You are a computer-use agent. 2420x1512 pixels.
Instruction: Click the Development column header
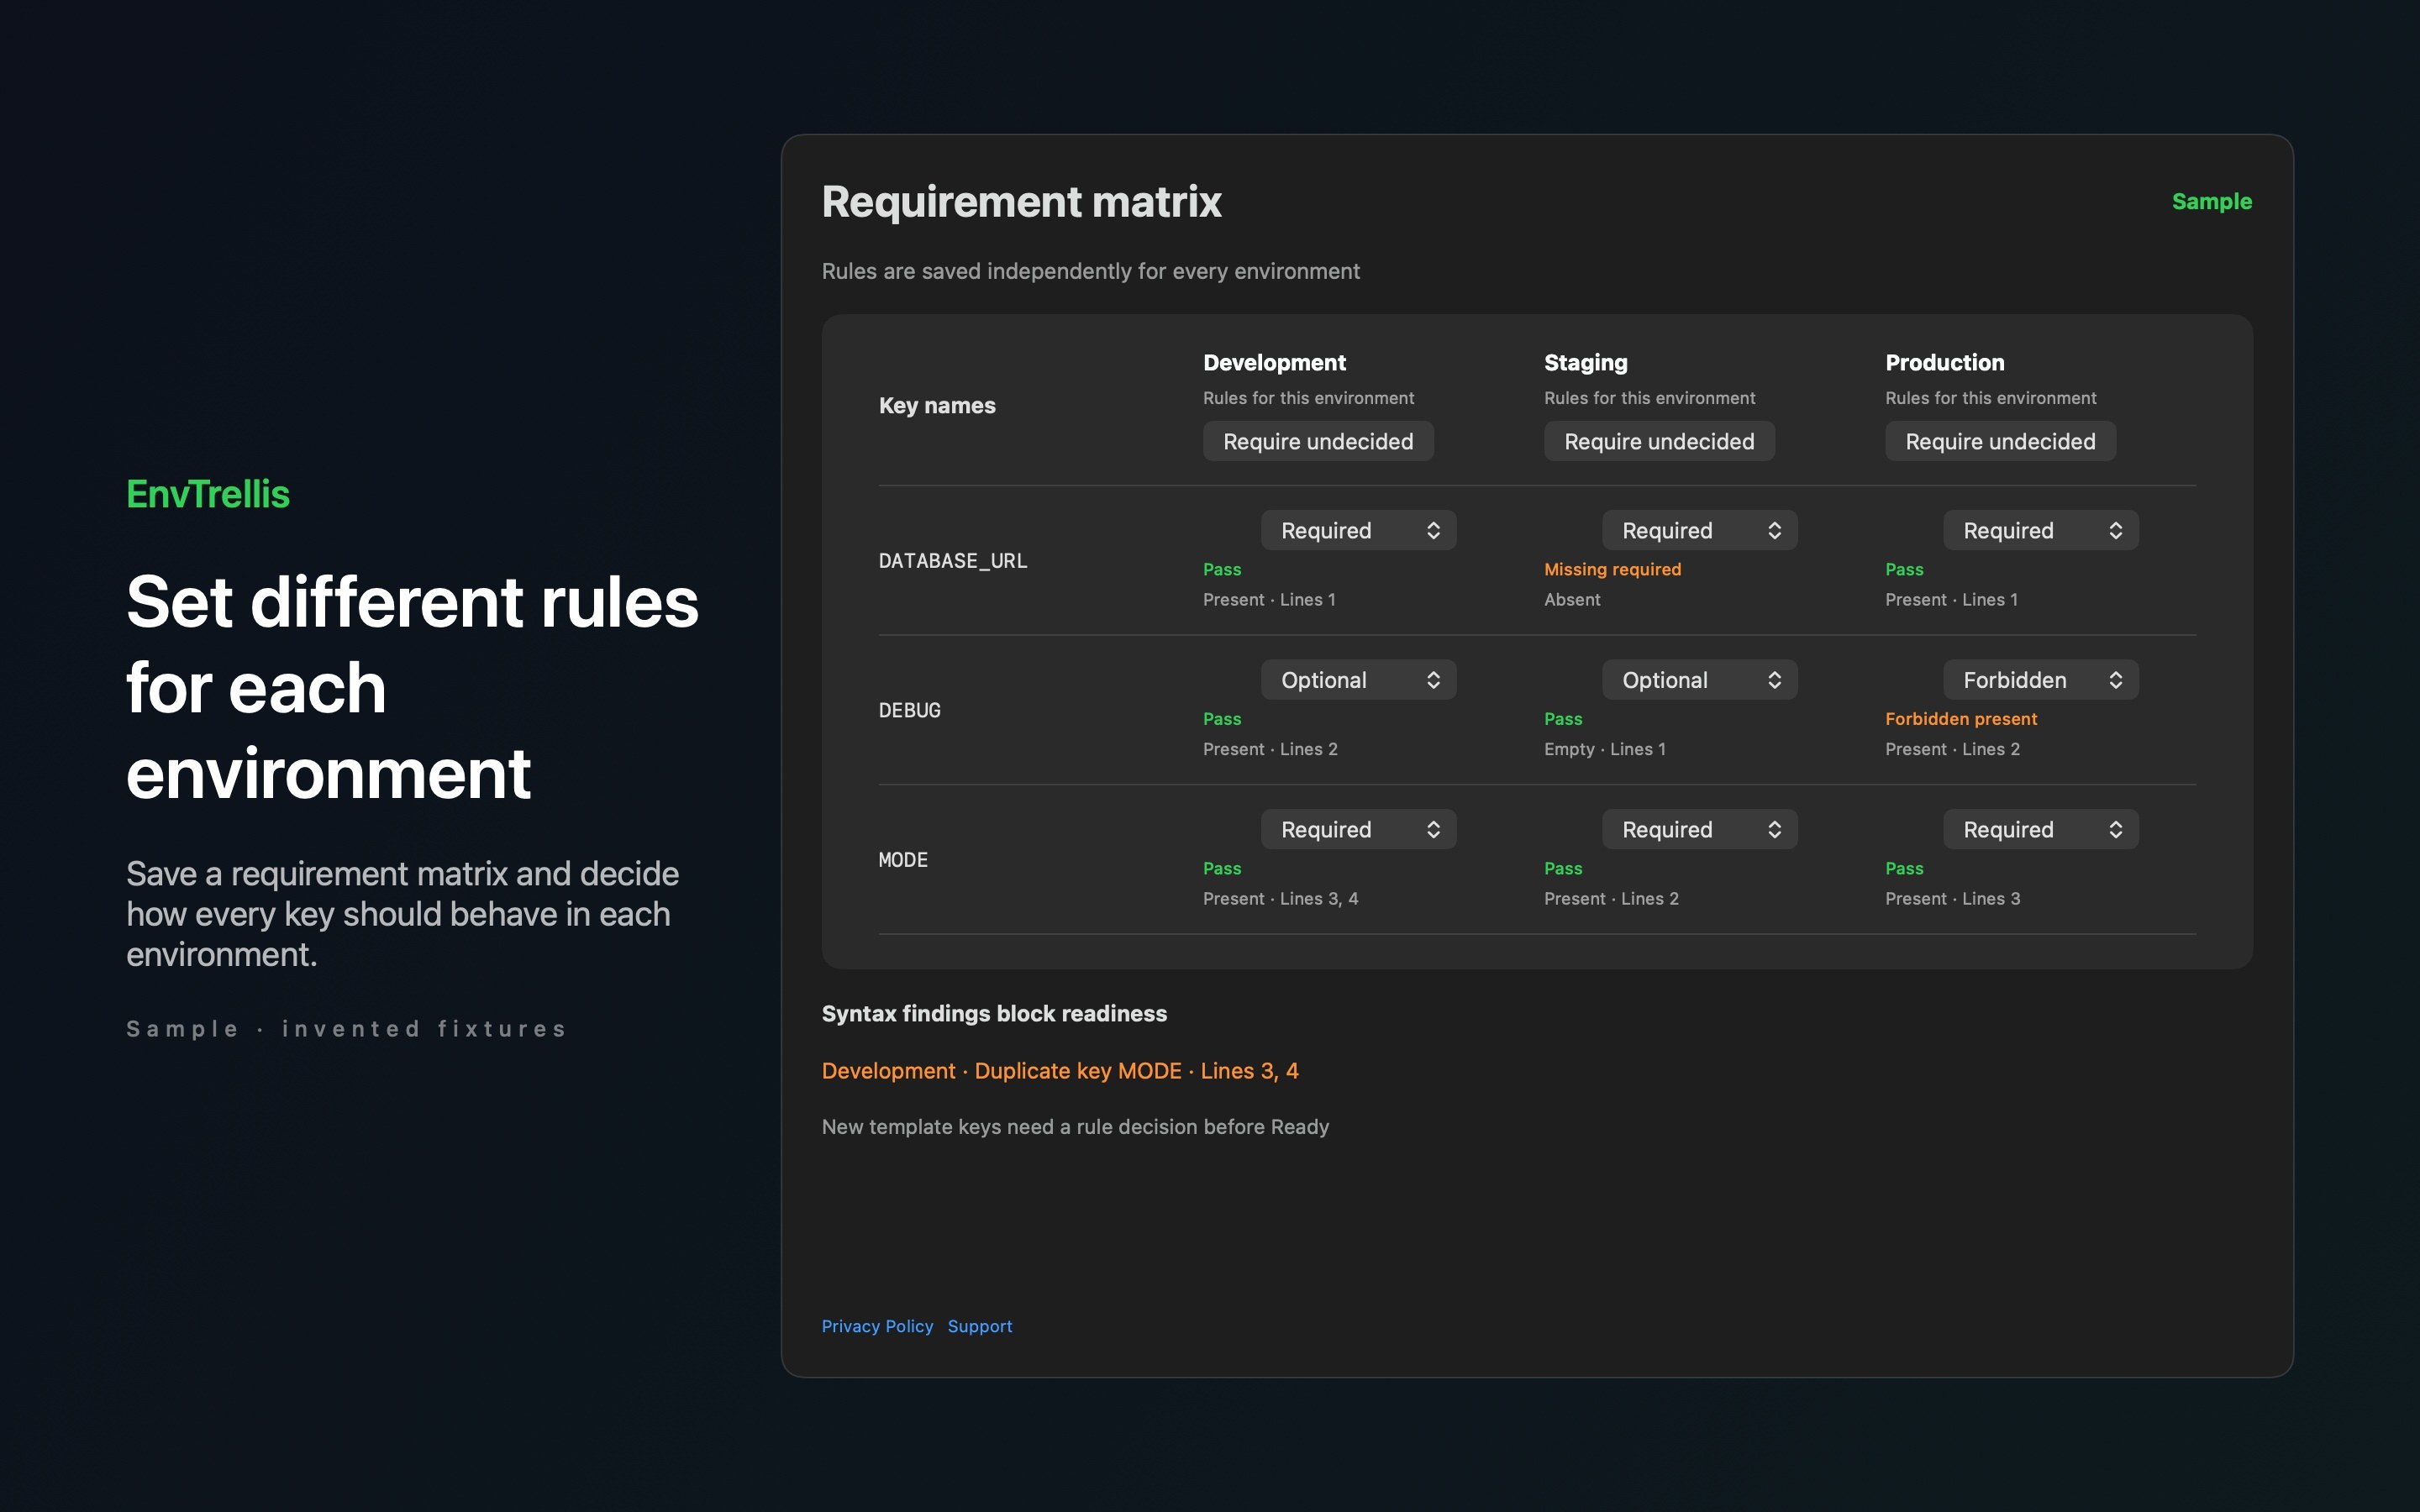(1274, 362)
